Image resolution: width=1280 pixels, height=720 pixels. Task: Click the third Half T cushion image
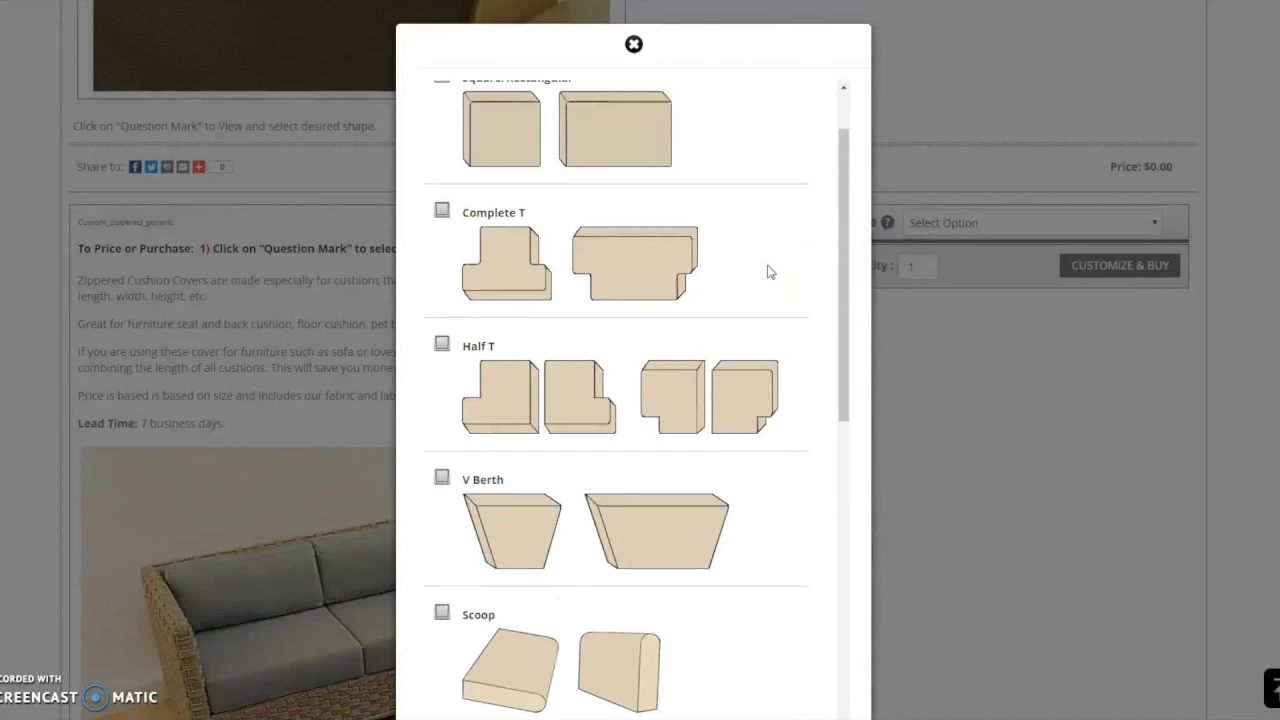[672, 397]
